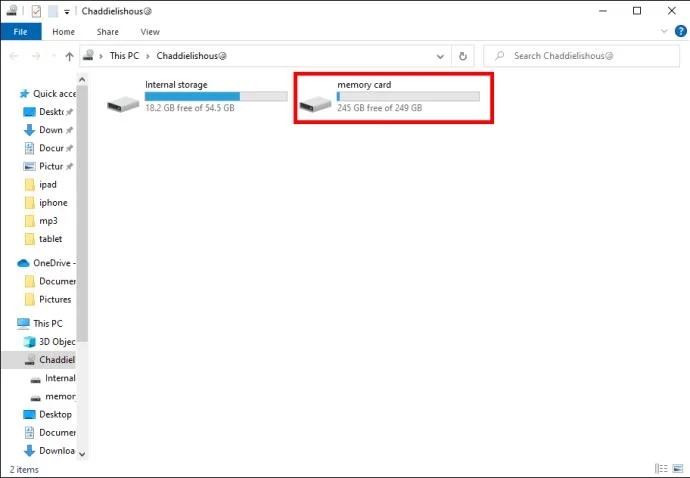Click the New folder quick access toolbar icon

(x=53, y=11)
